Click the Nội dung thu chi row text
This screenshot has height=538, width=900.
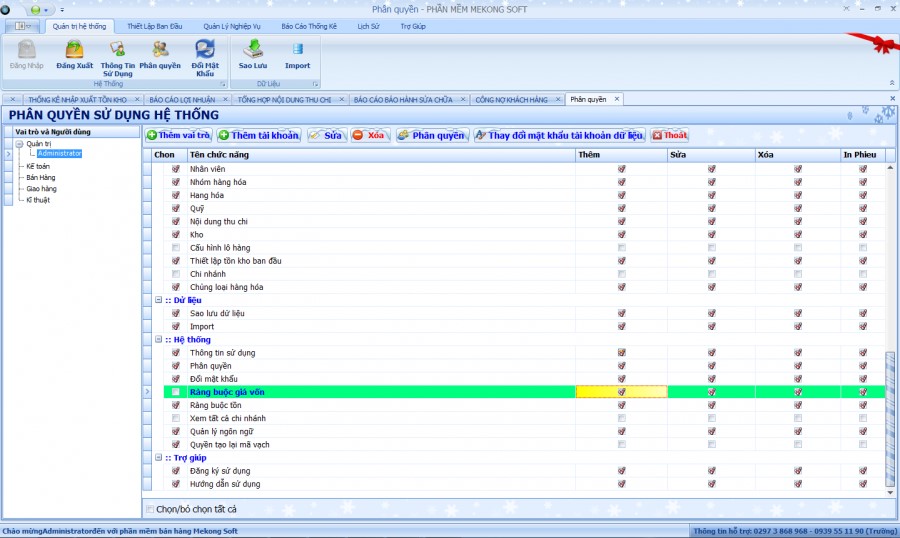(219, 222)
